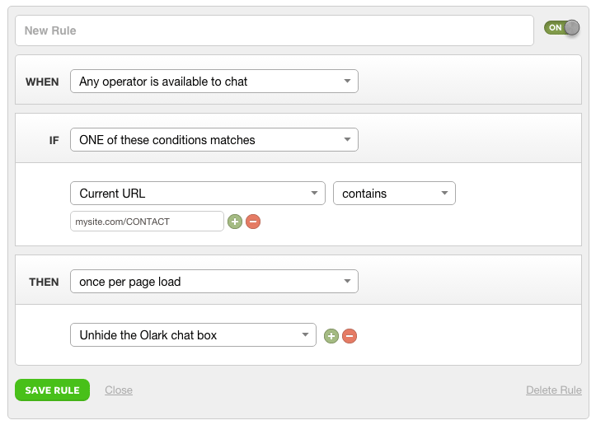Open the contains operator dropdown
This screenshot has height=425, width=596.
point(394,193)
